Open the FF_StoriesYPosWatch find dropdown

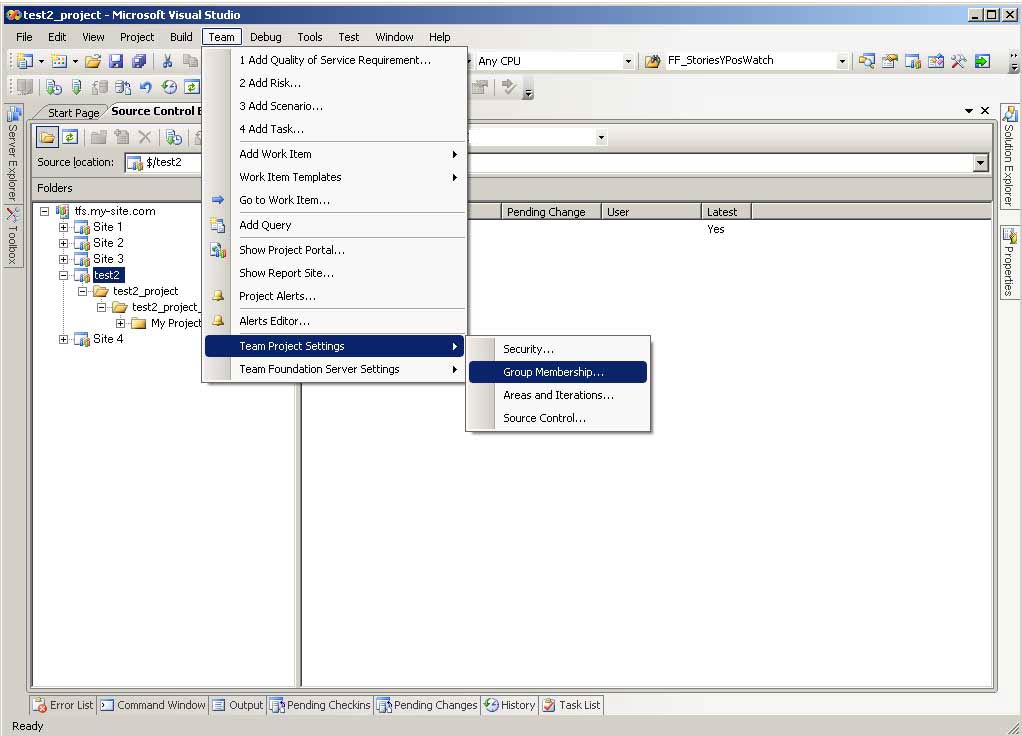click(842, 61)
